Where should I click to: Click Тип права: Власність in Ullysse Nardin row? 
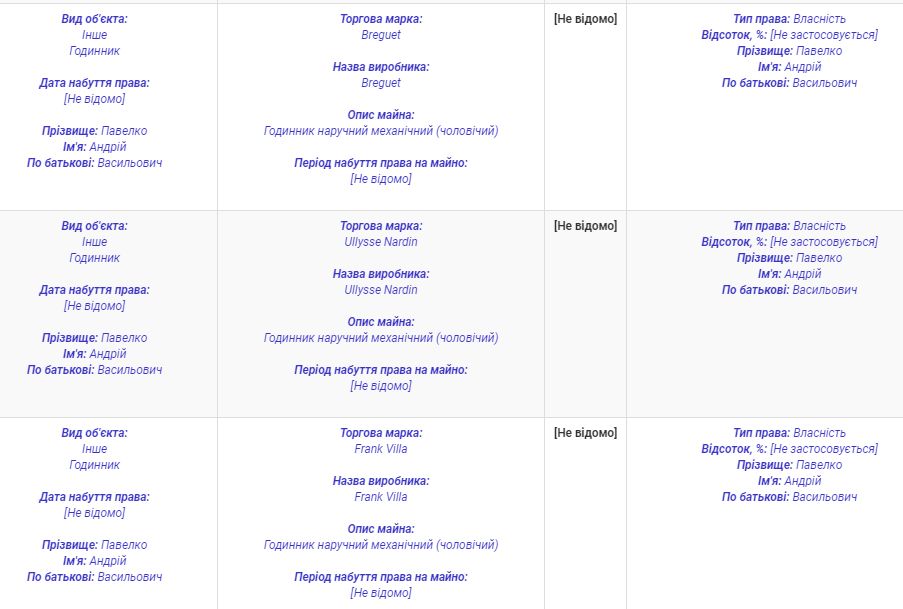coord(789,226)
